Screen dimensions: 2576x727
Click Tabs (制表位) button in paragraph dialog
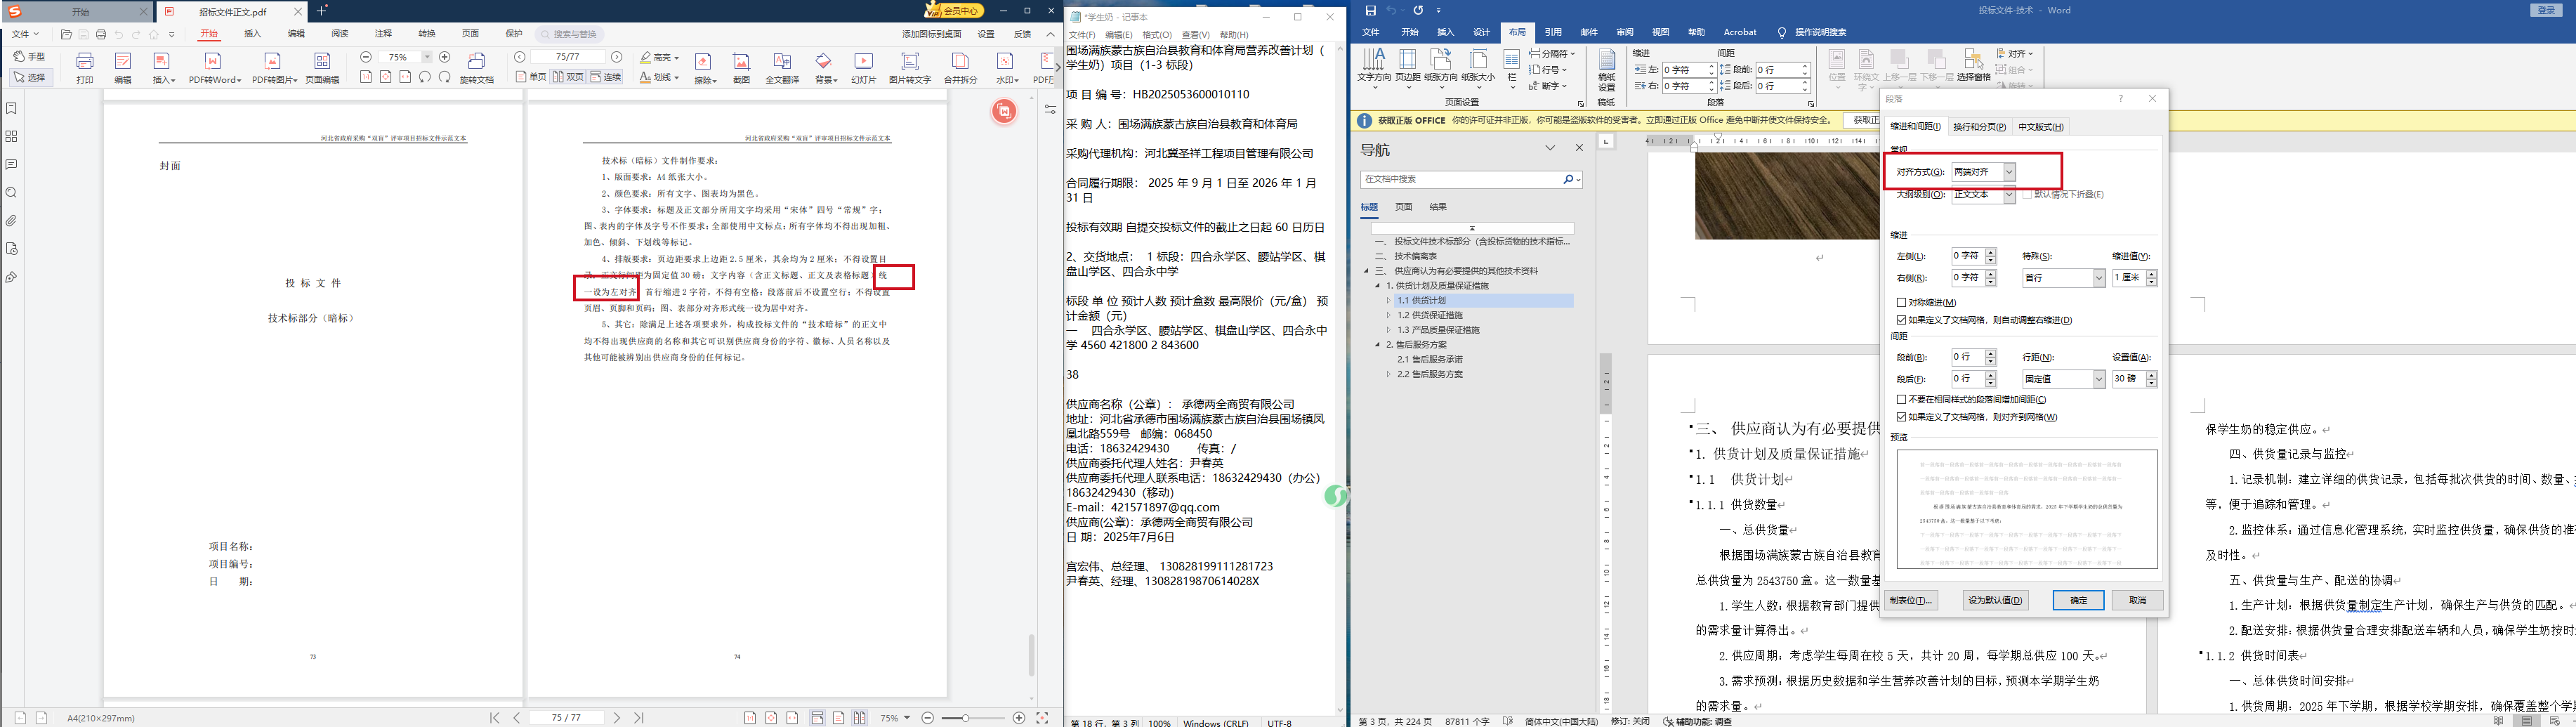pos(1912,600)
